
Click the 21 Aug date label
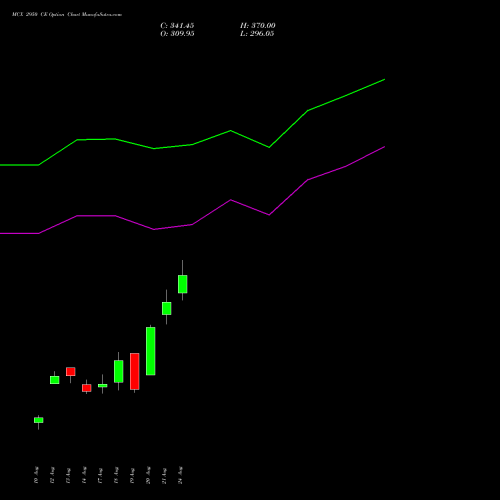164,475
